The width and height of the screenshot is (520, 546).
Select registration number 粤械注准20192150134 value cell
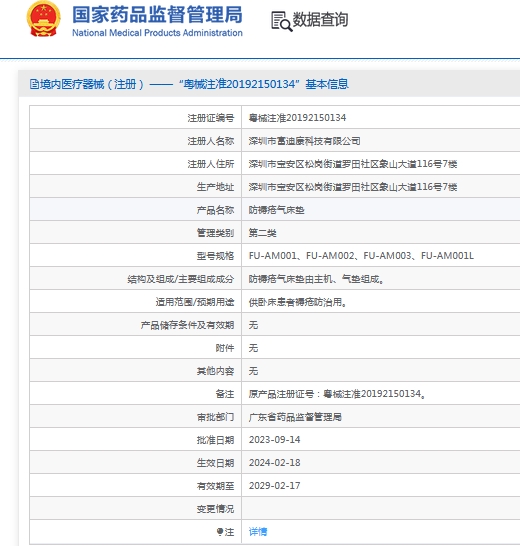pos(297,118)
